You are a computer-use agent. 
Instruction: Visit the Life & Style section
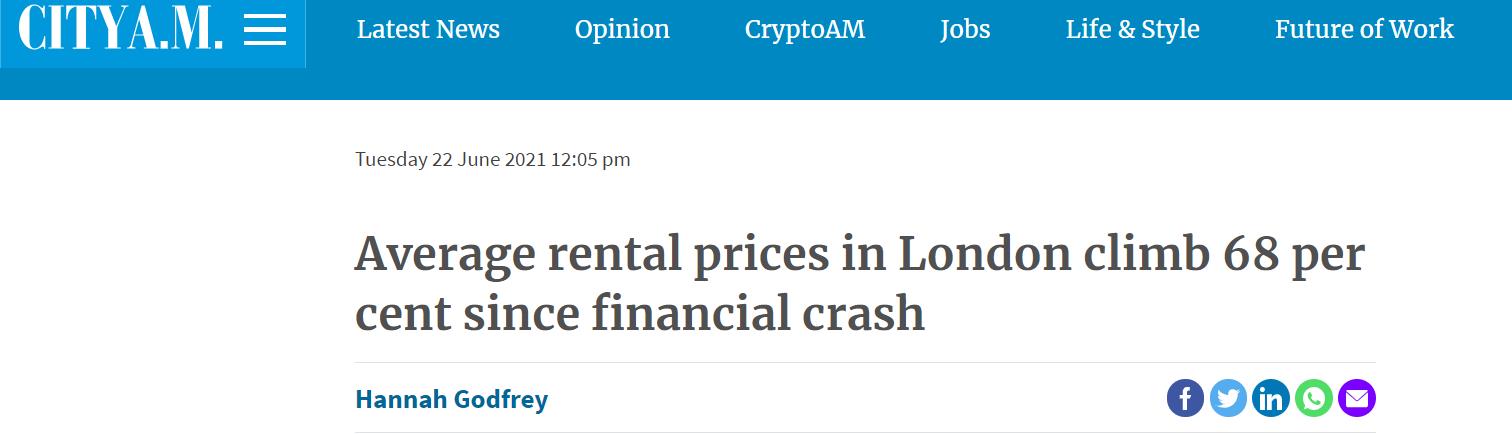pos(1133,30)
